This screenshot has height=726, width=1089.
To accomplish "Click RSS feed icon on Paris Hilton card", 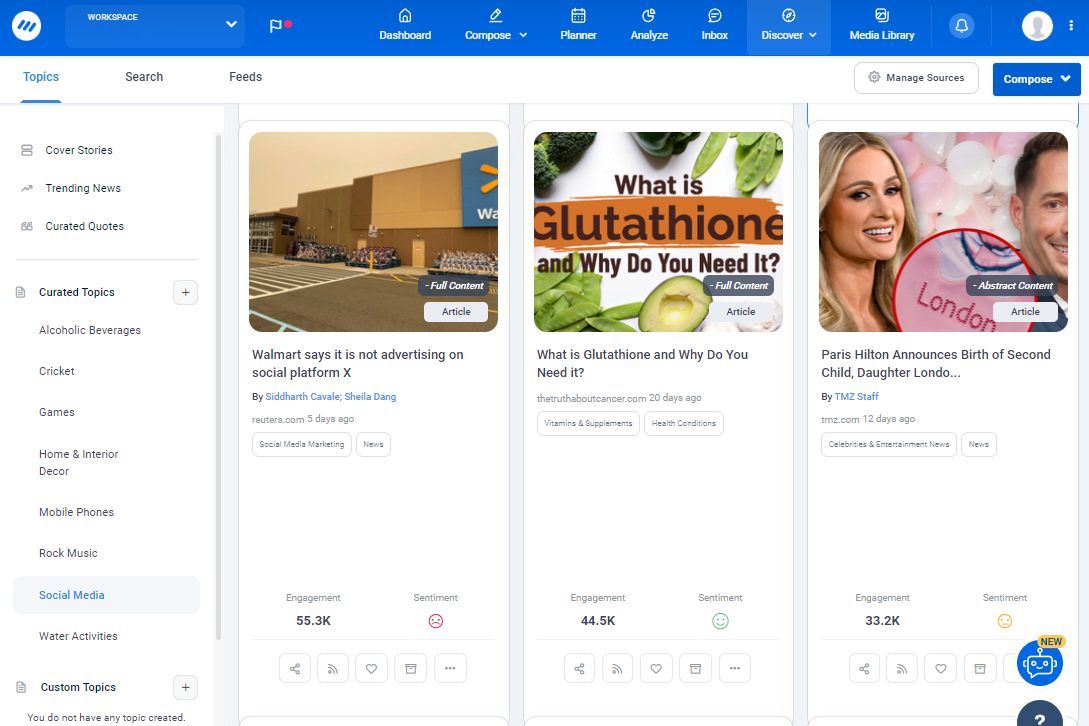I will (902, 668).
